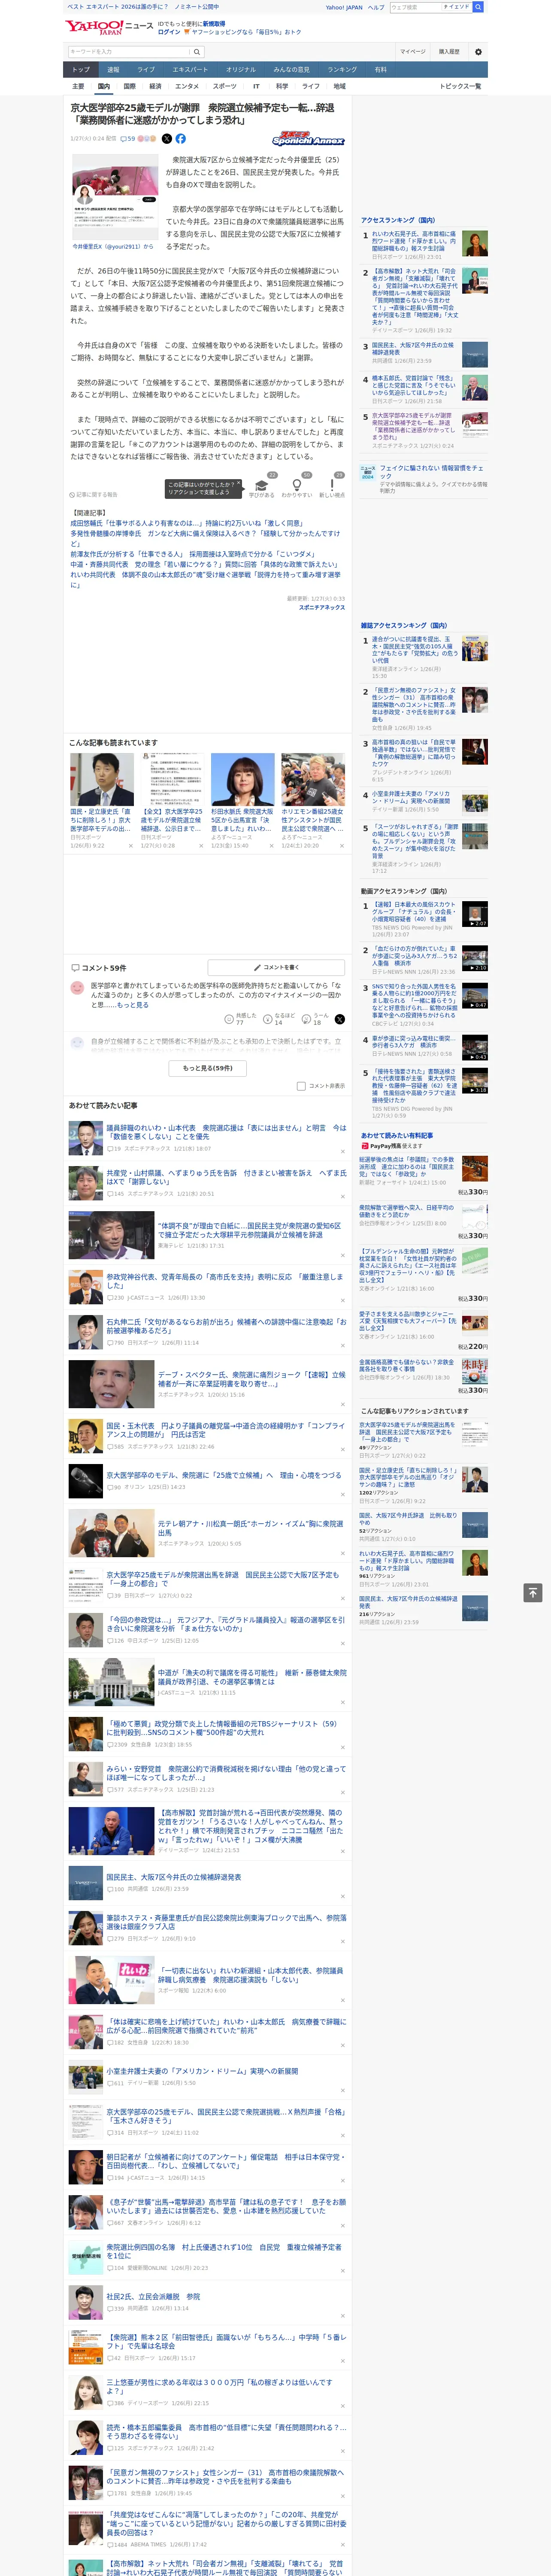Share the article on X
The height and width of the screenshot is (2576, 551).
[x=167, y=139]
